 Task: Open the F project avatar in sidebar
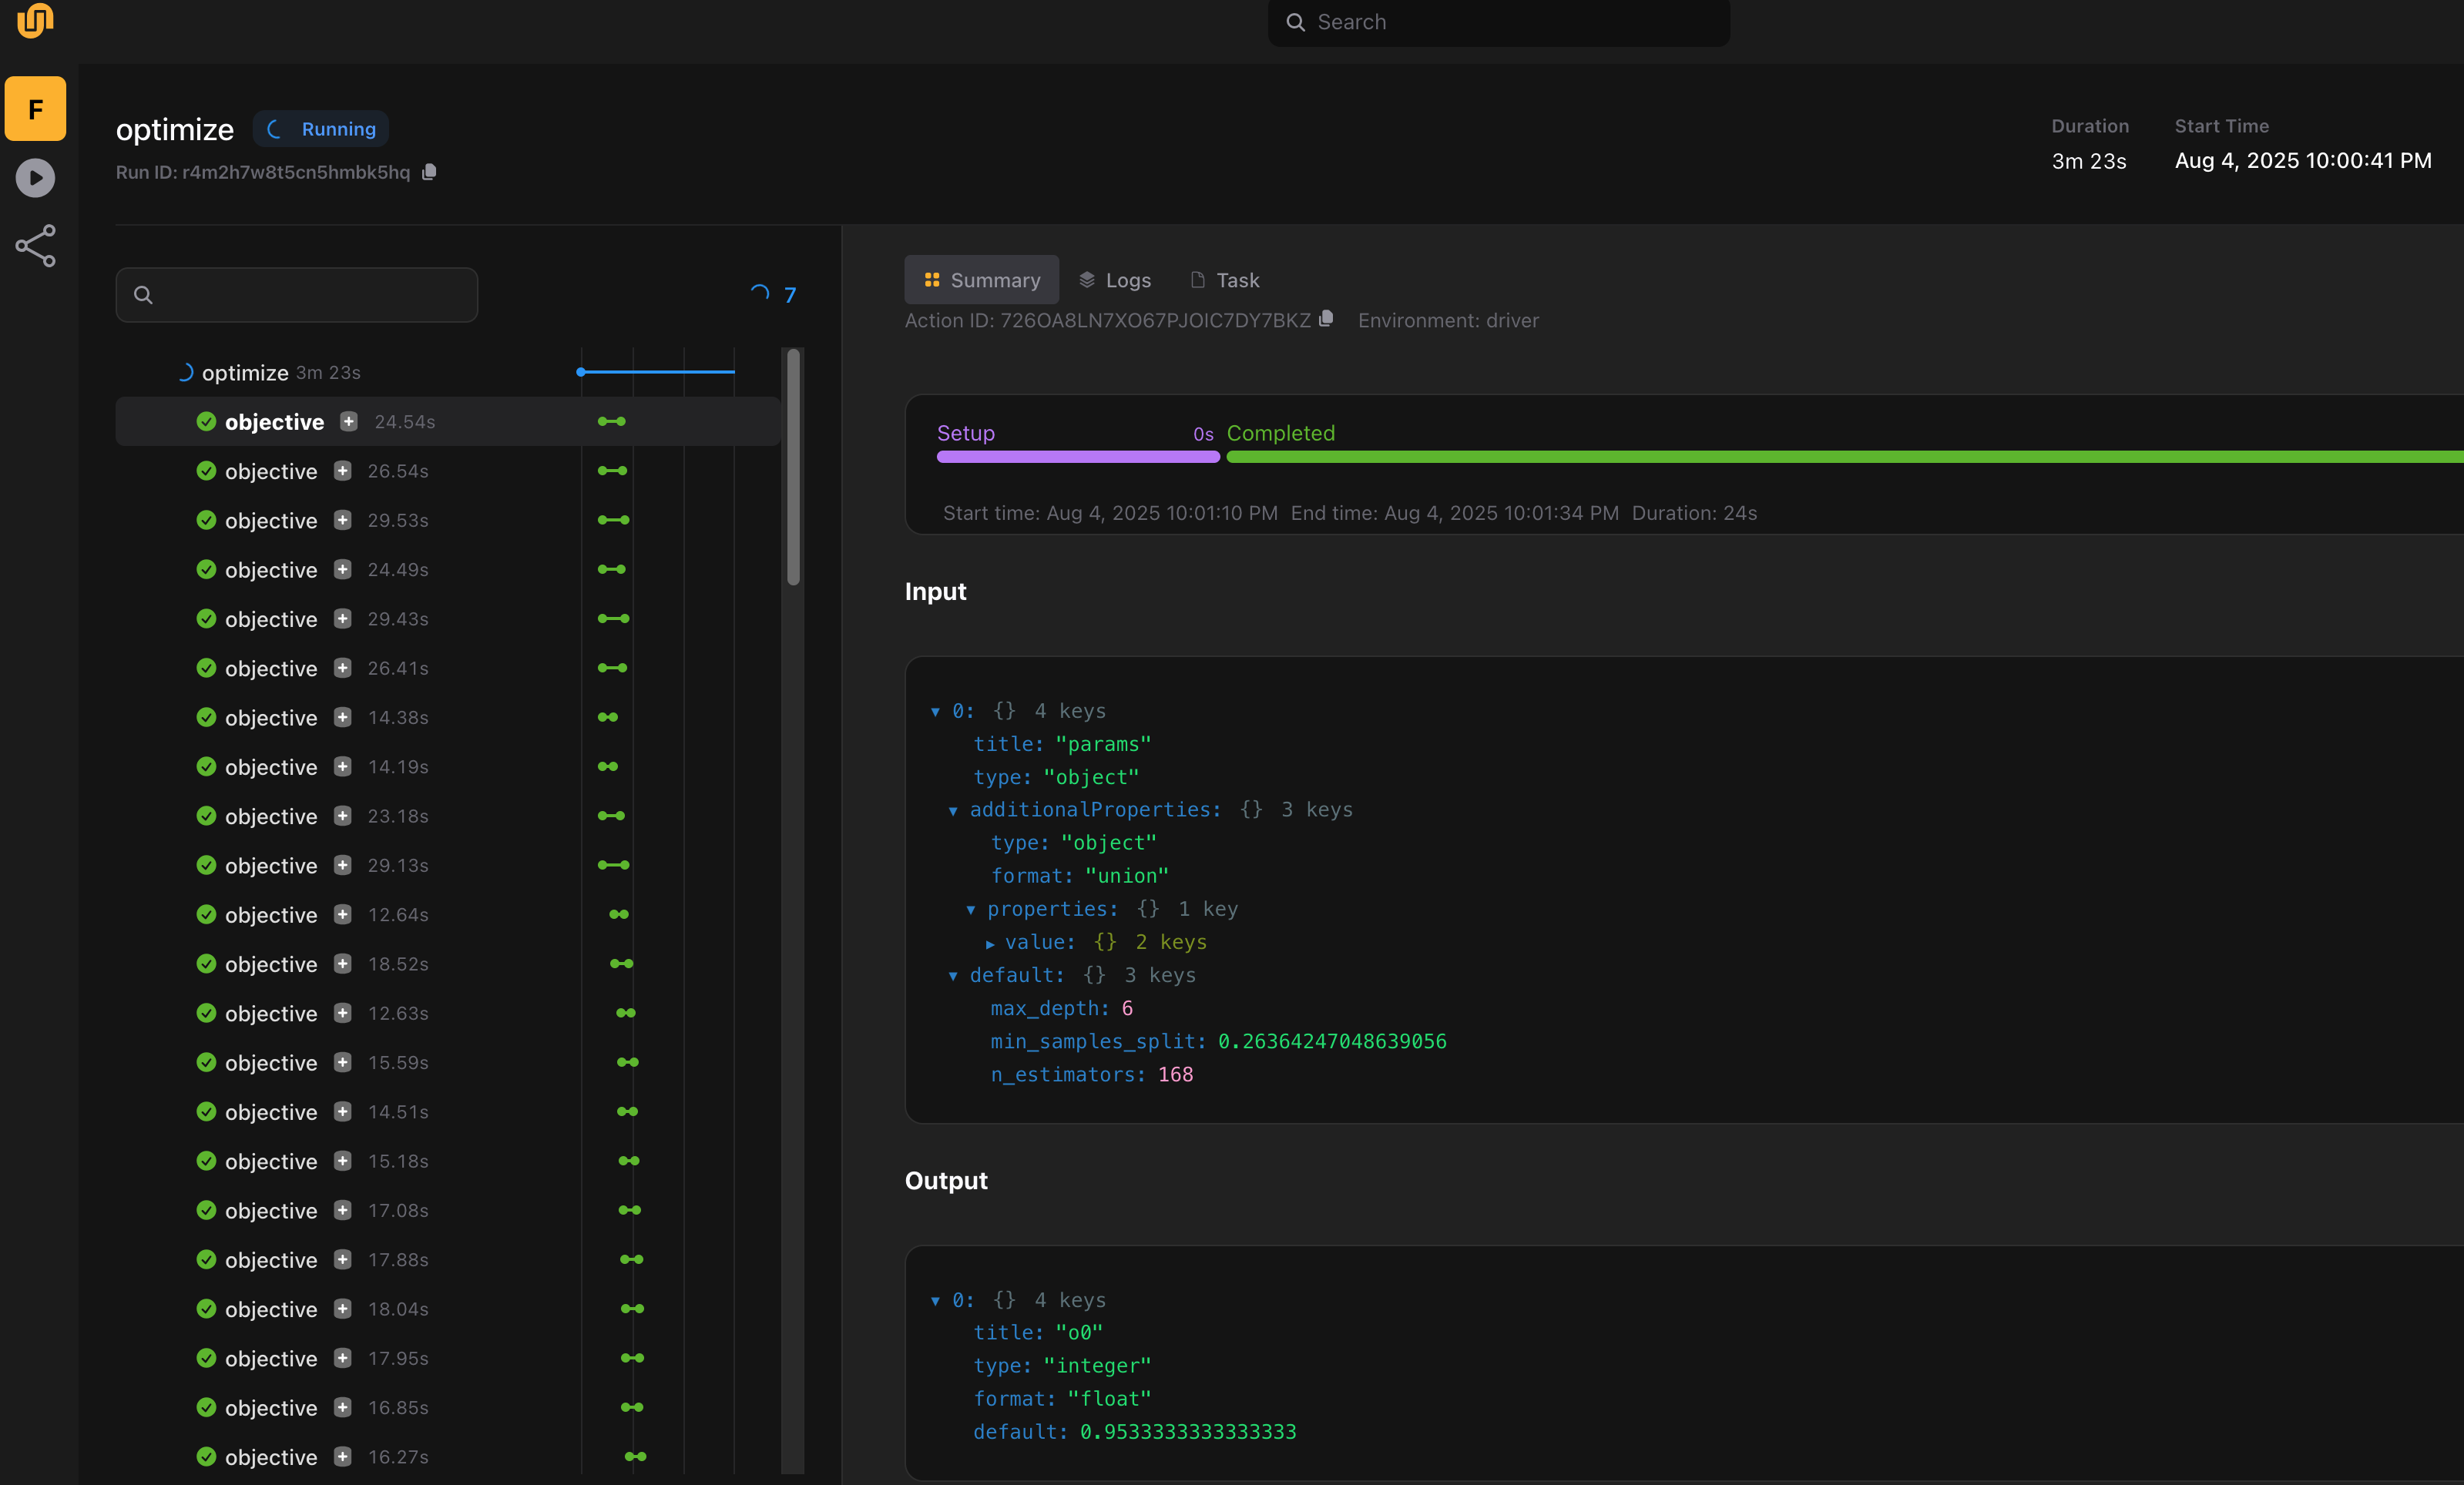35,108
